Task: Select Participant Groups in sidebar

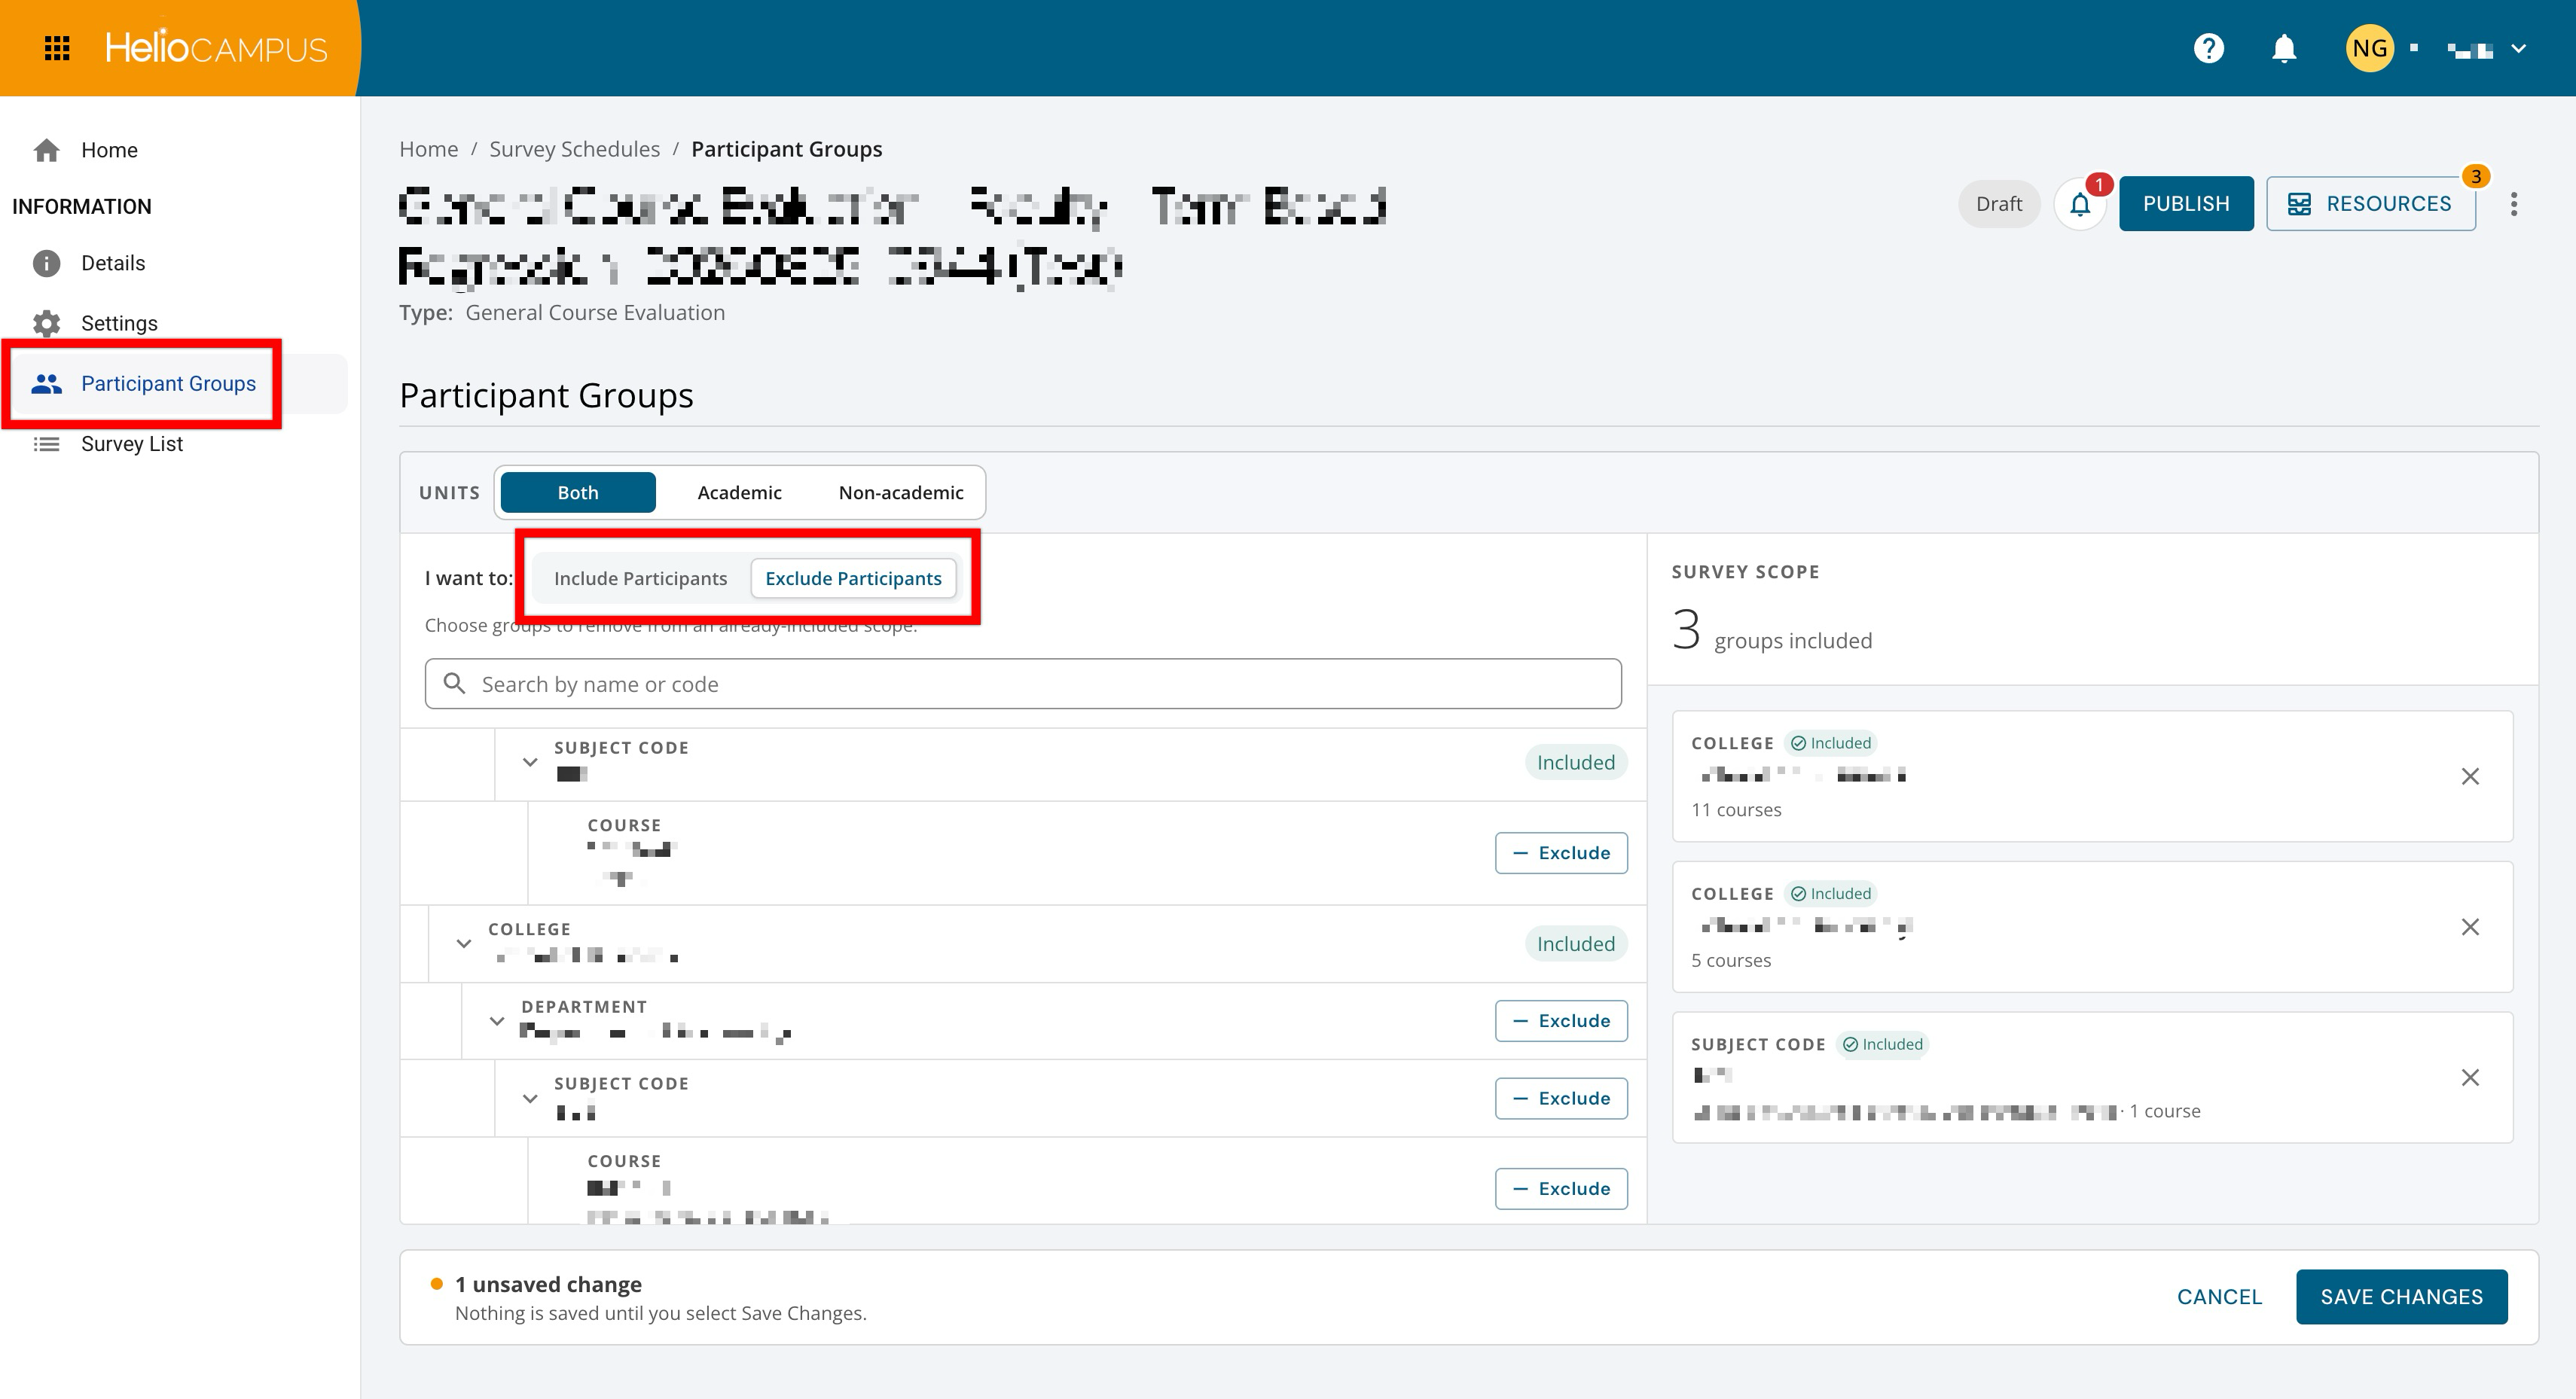Action: (168, 383)
